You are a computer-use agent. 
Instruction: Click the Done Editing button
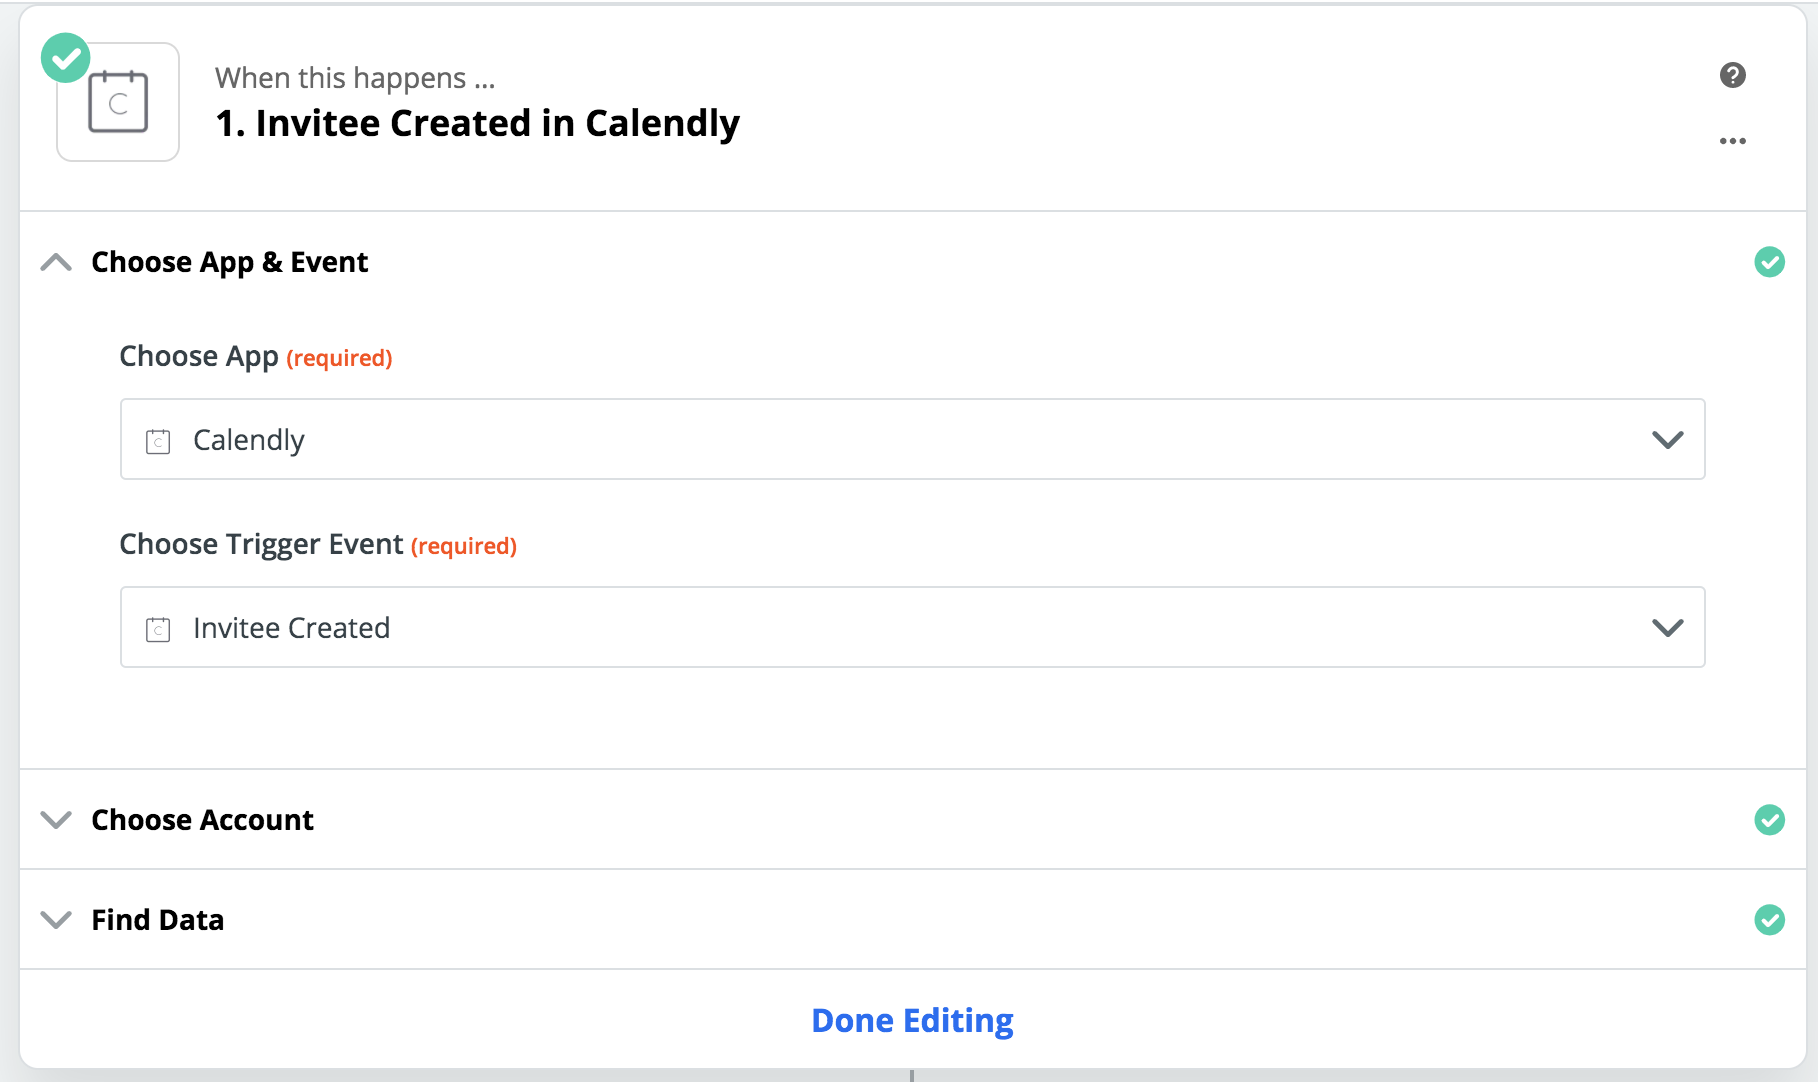pos(911,1020)
